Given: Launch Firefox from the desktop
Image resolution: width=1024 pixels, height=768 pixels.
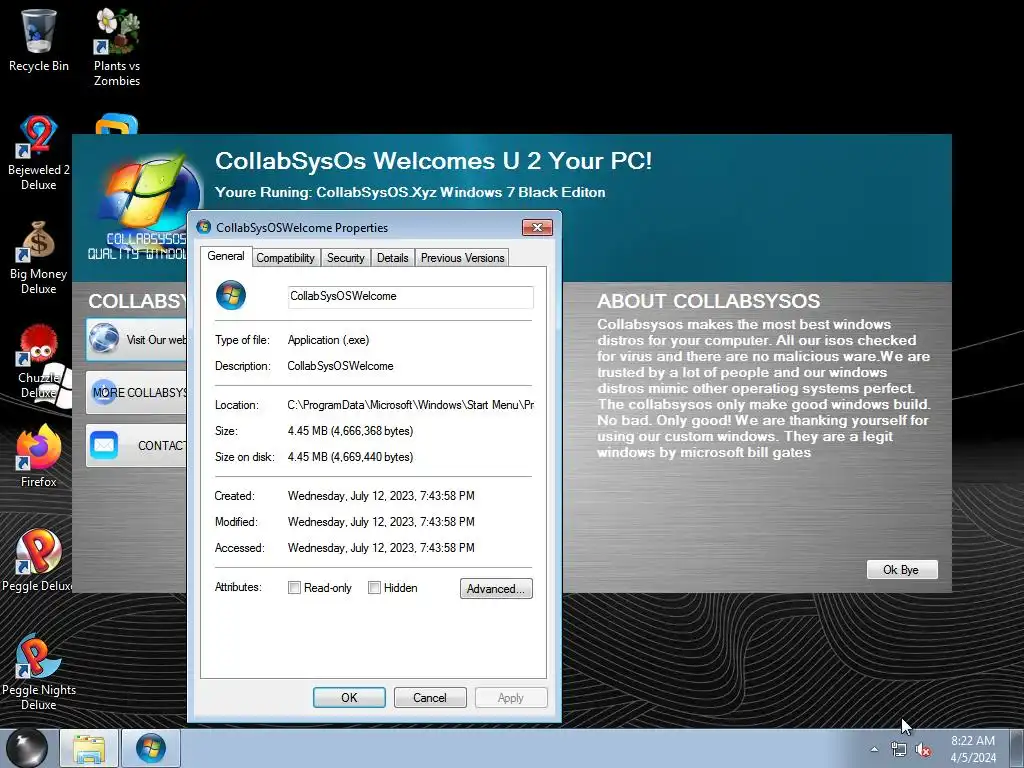Looking at the screenshot, I should (x=39, y=456).
